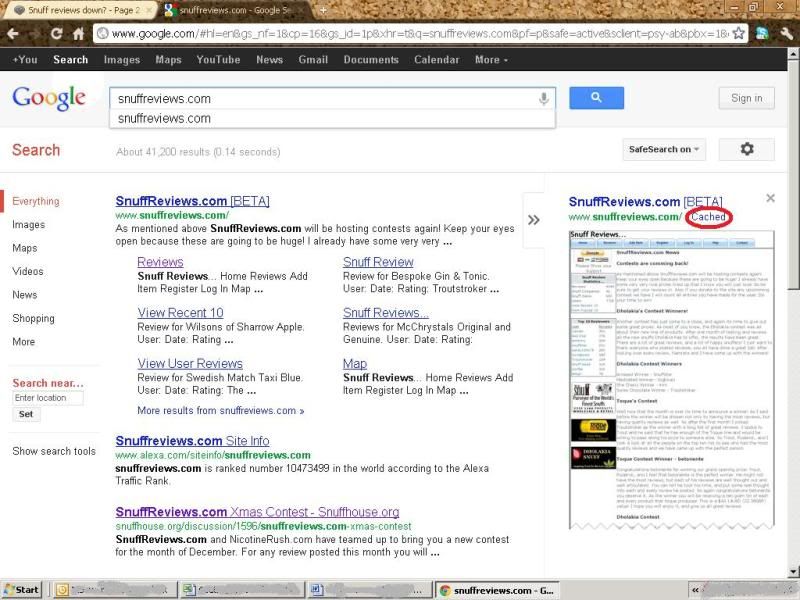Filter results by Images in sidebar
Viewport: 800px width, 600px height.
(29, 224)
